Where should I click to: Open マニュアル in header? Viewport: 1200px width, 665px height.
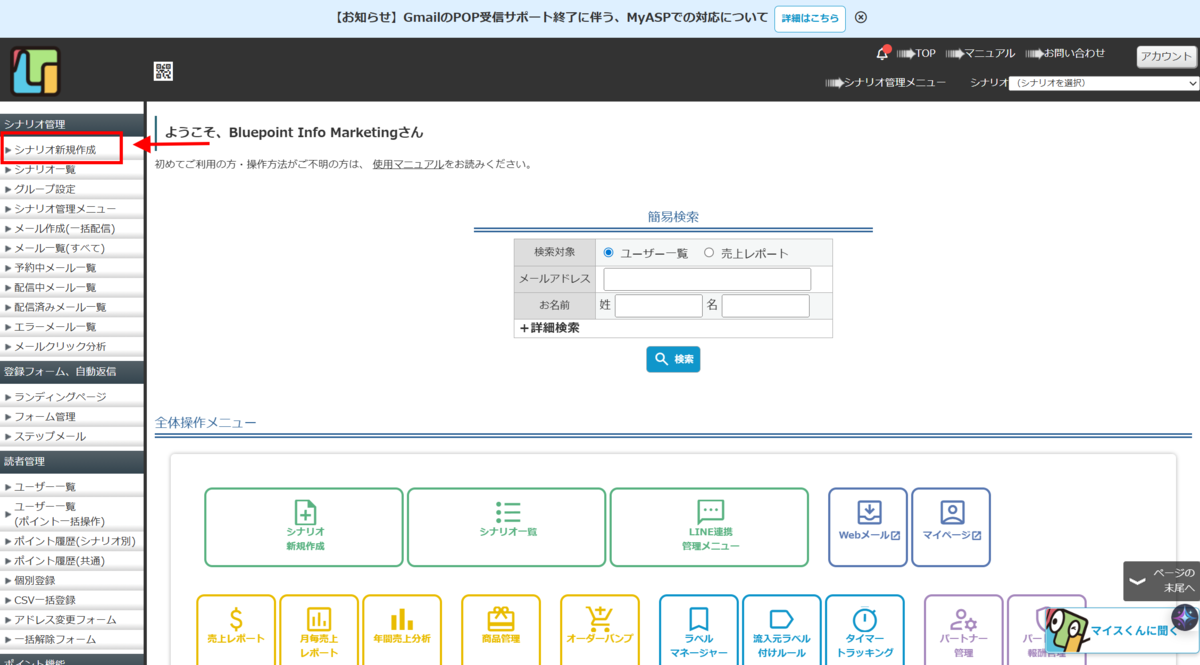pos(980,53)
